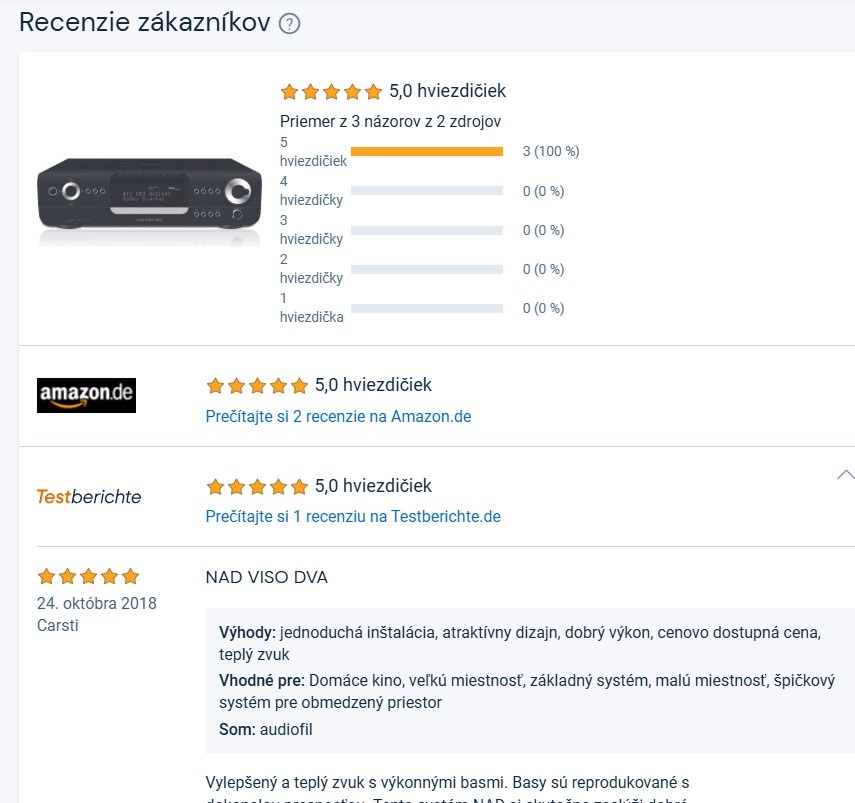
Task: Filter by 4 hviezdičky rating bar
Action: (x=427, y=191)
